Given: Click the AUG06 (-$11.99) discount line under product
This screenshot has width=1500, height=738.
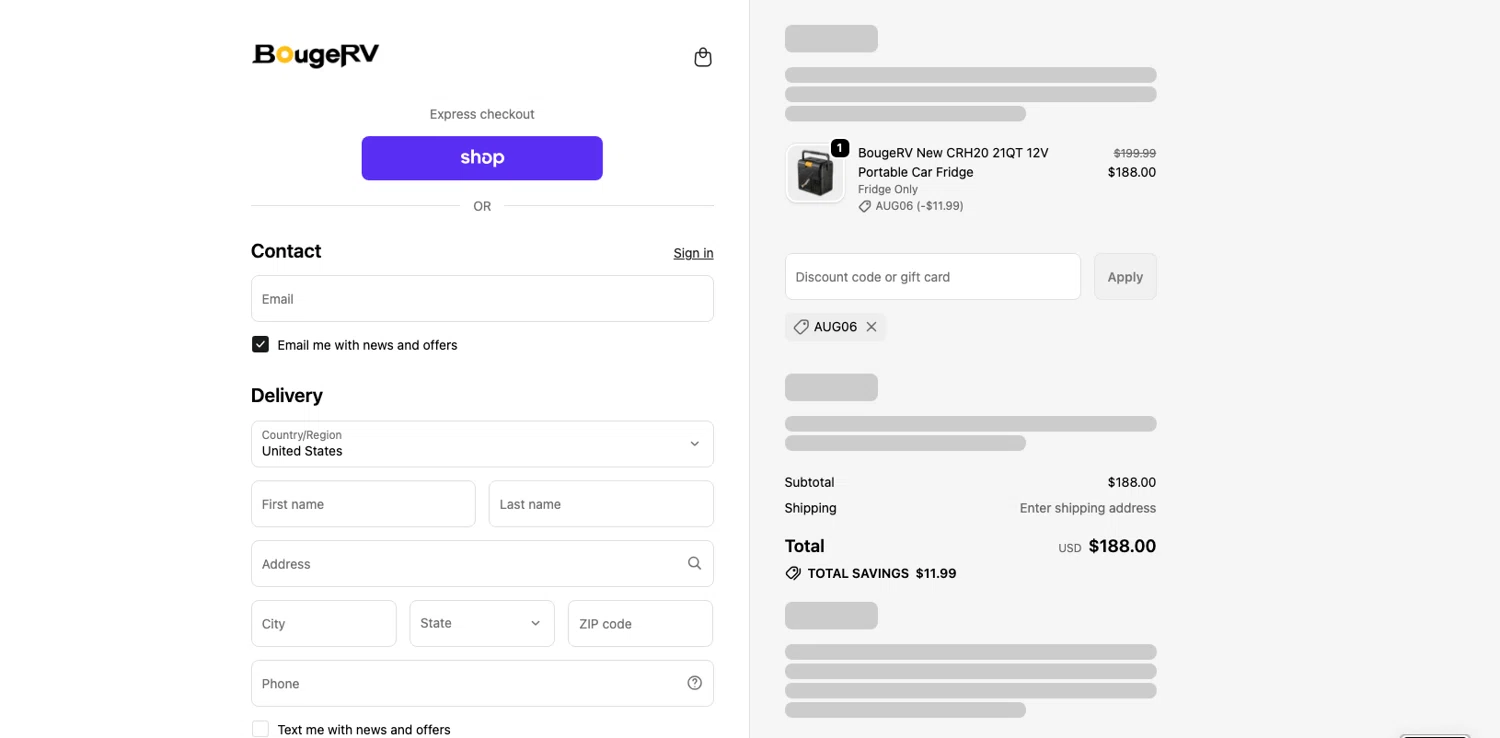Looking at the screenshot, I should pos(911,206).
